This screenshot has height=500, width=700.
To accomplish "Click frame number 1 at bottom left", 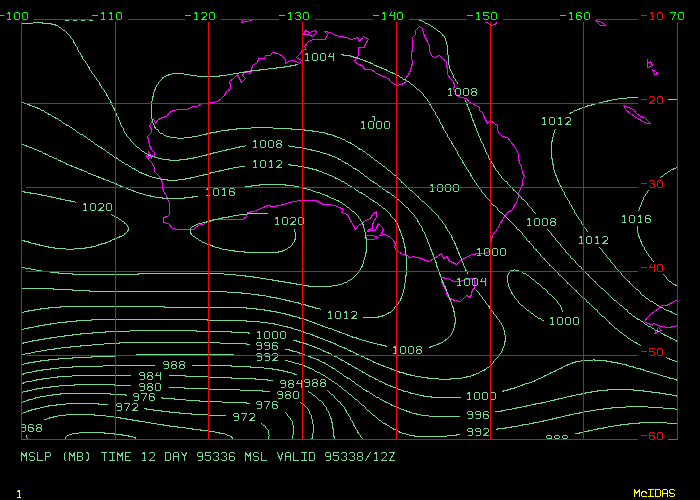I will coord(19,494).
